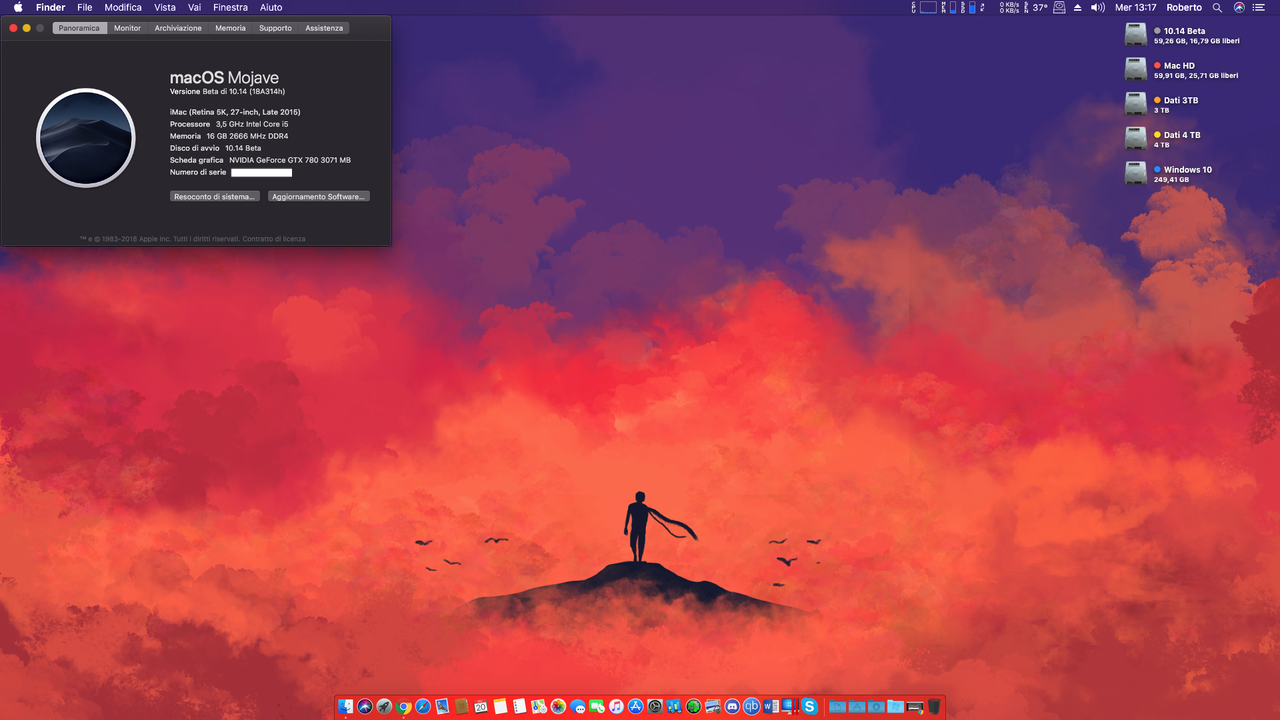Click Roberto user name in menu bar
The height and width of the screenshot is (720, 1280).
pyautogui.click(x=1184, y=7)
